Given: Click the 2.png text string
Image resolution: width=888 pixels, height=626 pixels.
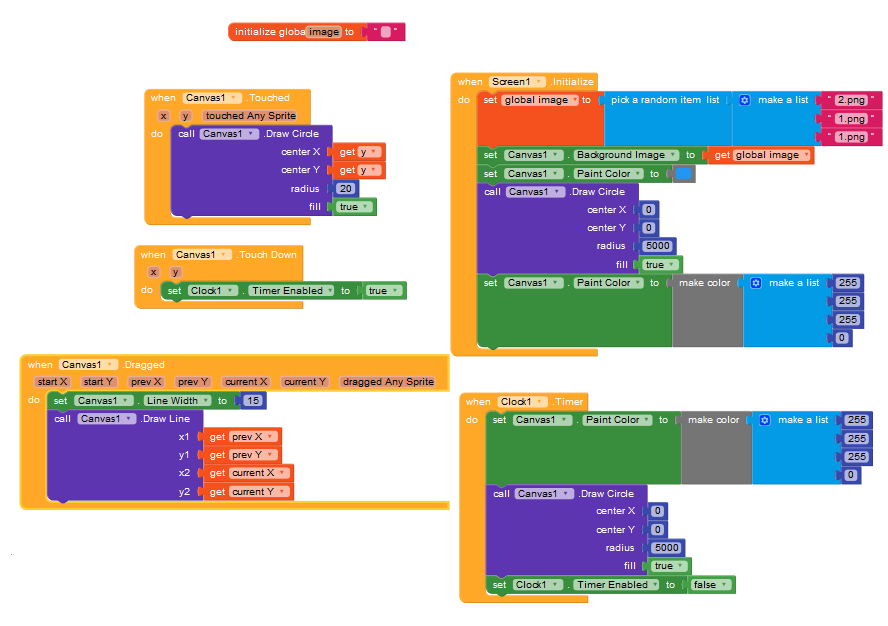Looking at the screenshot, I should (851, 100).
